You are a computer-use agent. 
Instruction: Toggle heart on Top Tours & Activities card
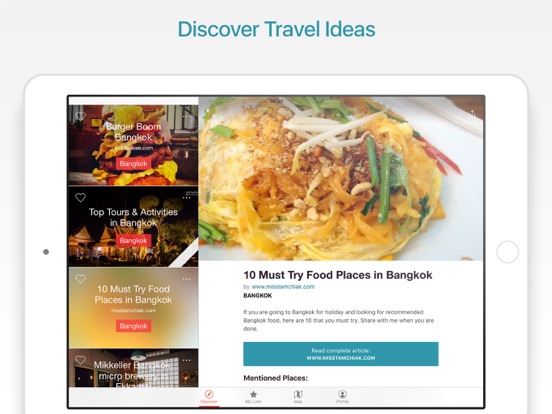[81, 197]
